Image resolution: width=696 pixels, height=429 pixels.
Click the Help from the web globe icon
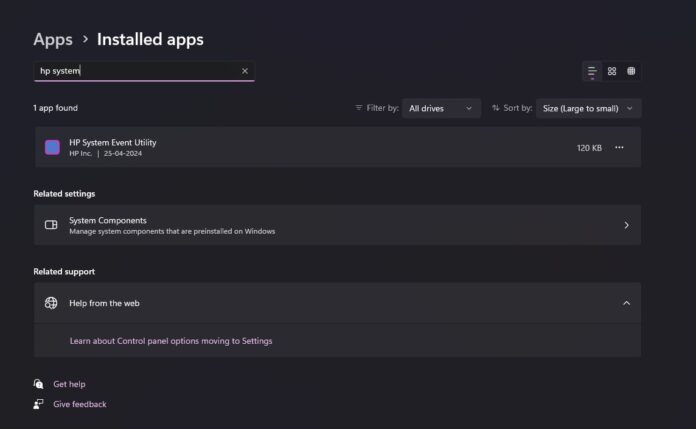51,303
